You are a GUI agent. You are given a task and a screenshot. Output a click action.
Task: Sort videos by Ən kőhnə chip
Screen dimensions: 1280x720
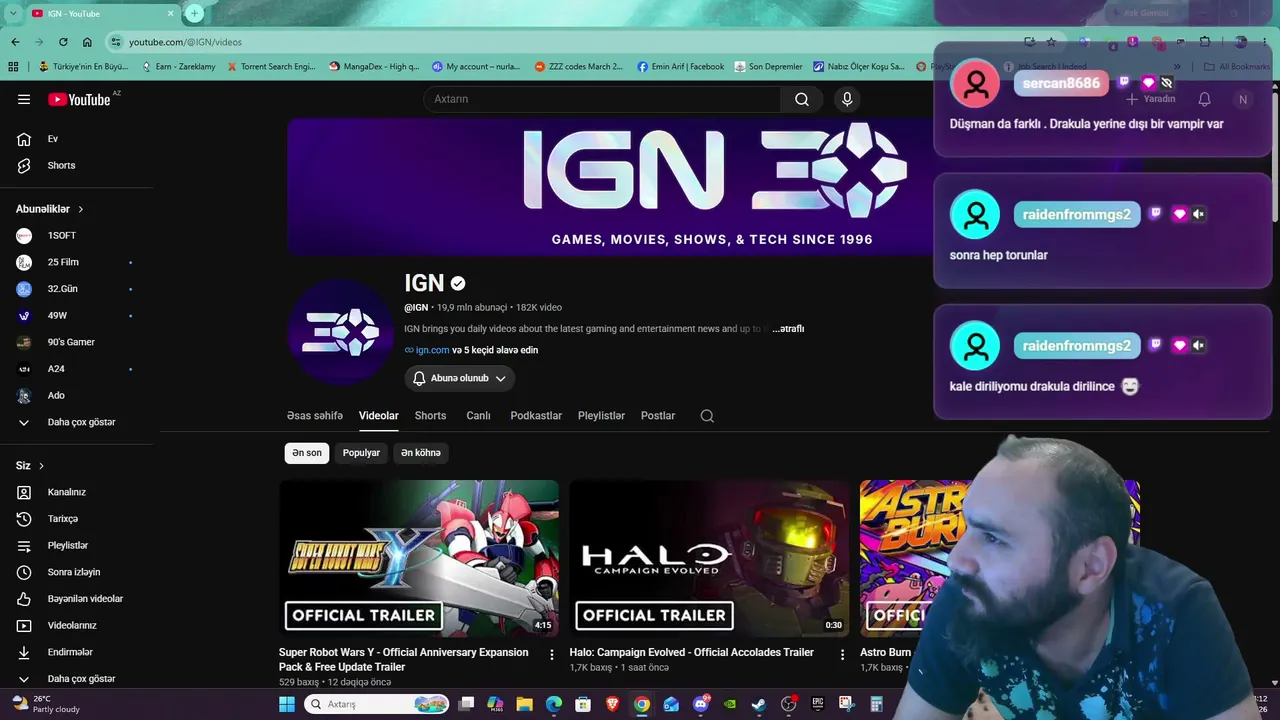coord(421,453)
